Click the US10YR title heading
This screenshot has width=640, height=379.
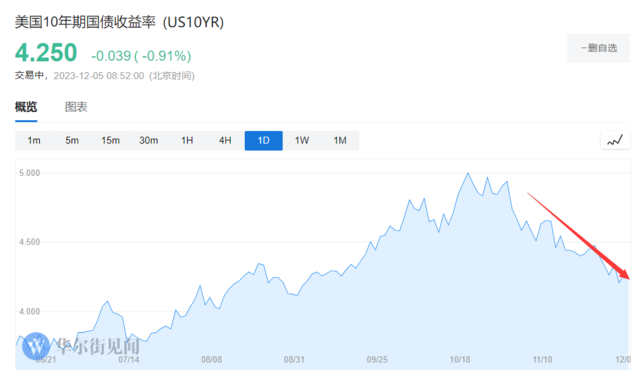[119, 22]
